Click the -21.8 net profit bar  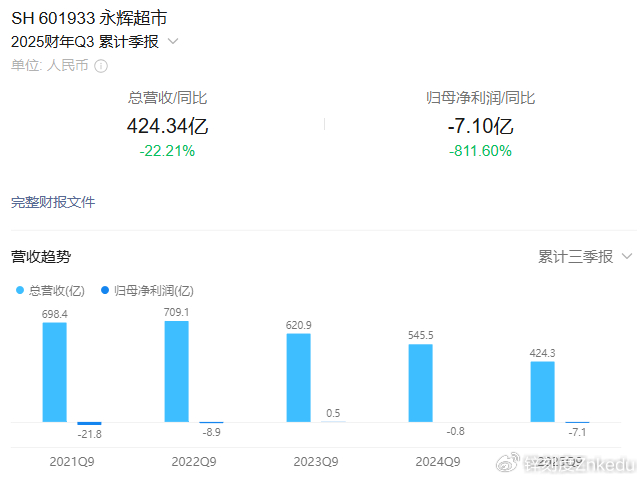89,423
